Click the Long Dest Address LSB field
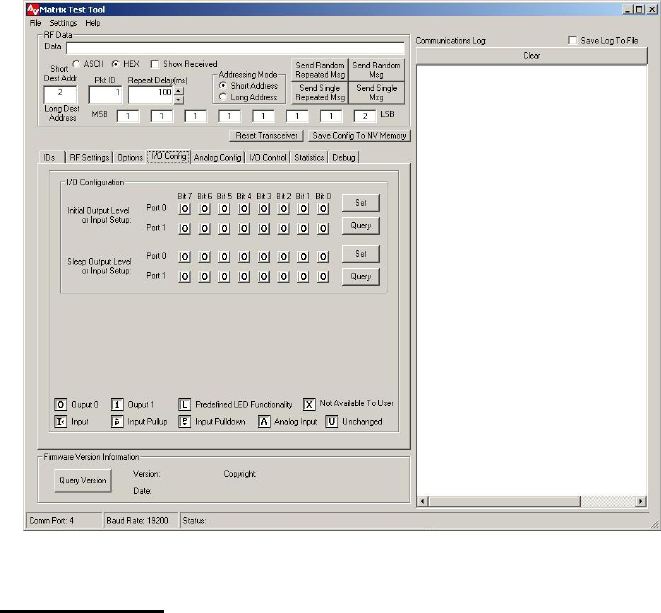 coord(365,116)
